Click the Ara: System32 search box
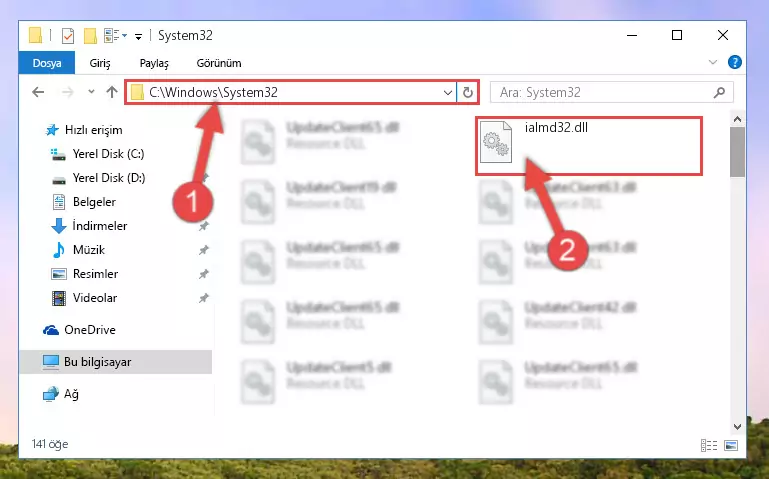 click(x=612, y=92)
